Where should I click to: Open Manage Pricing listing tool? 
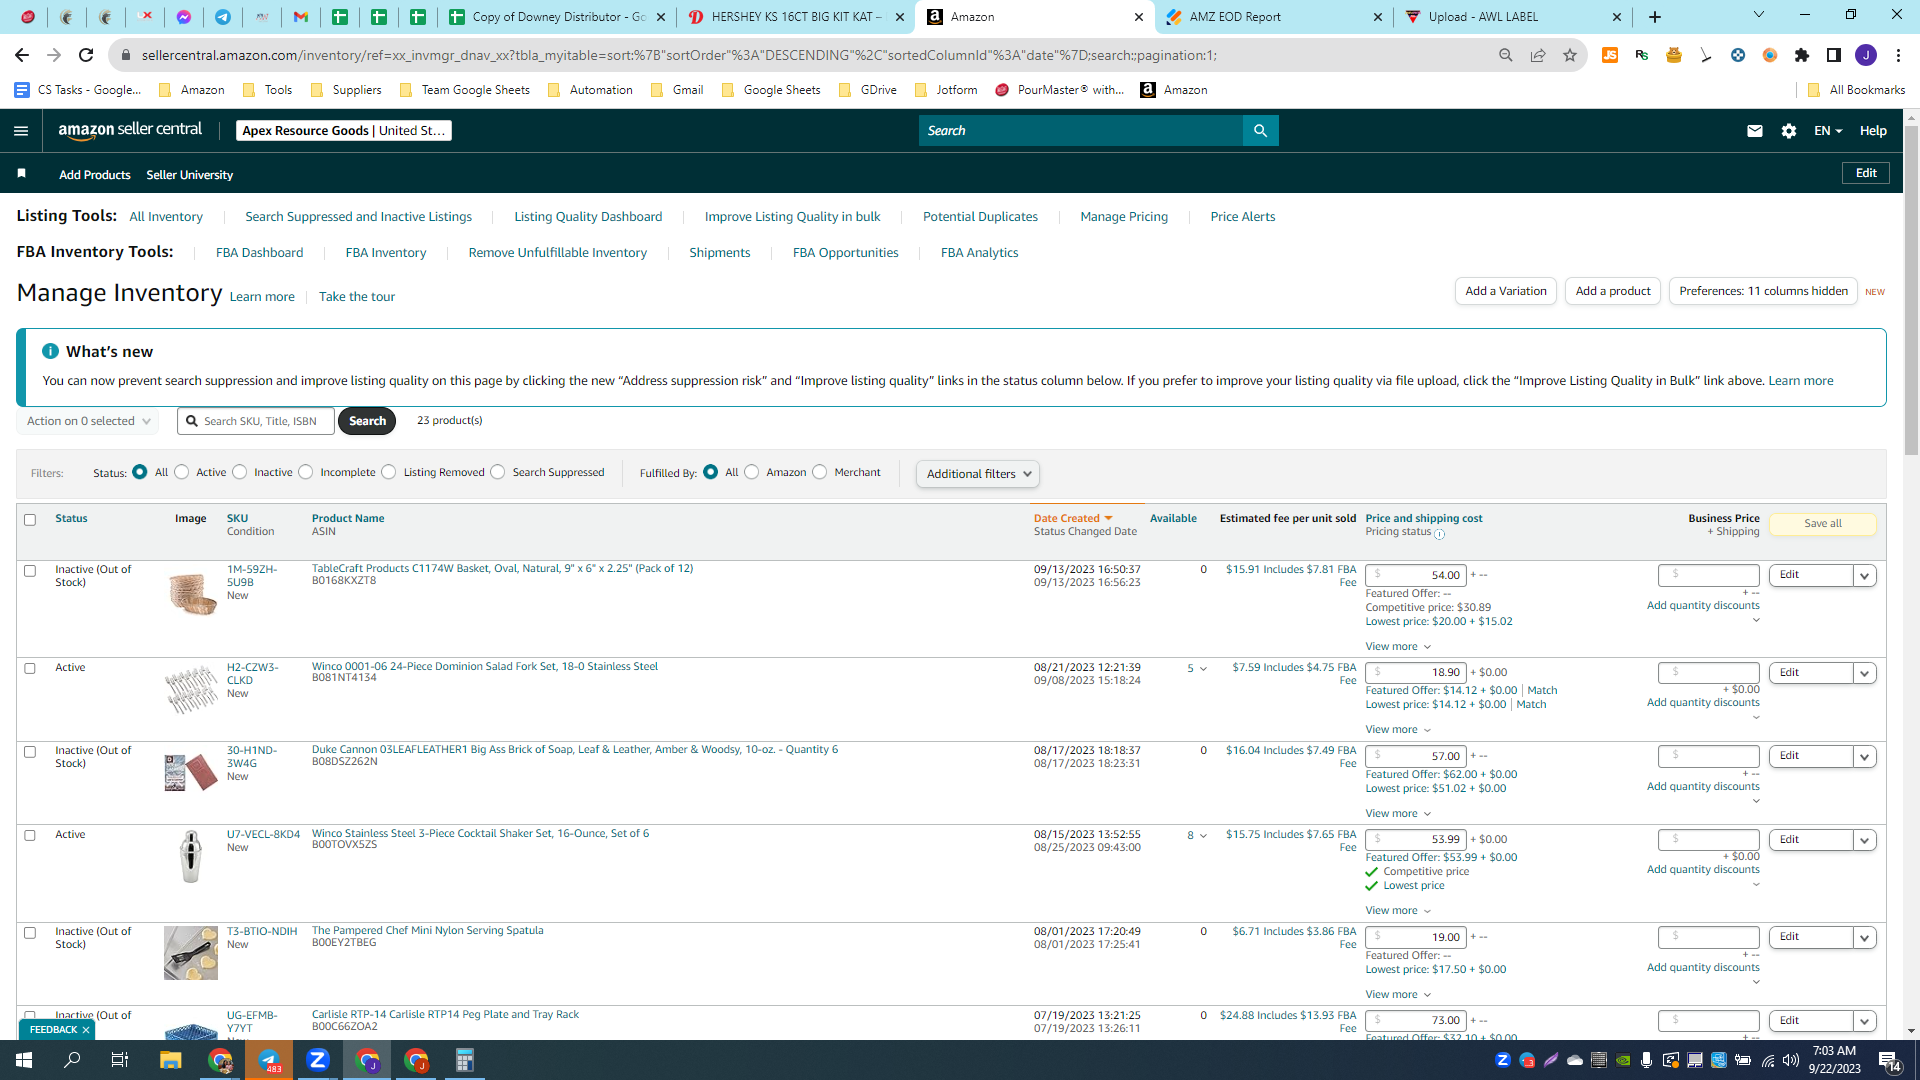click(1124, 217)
